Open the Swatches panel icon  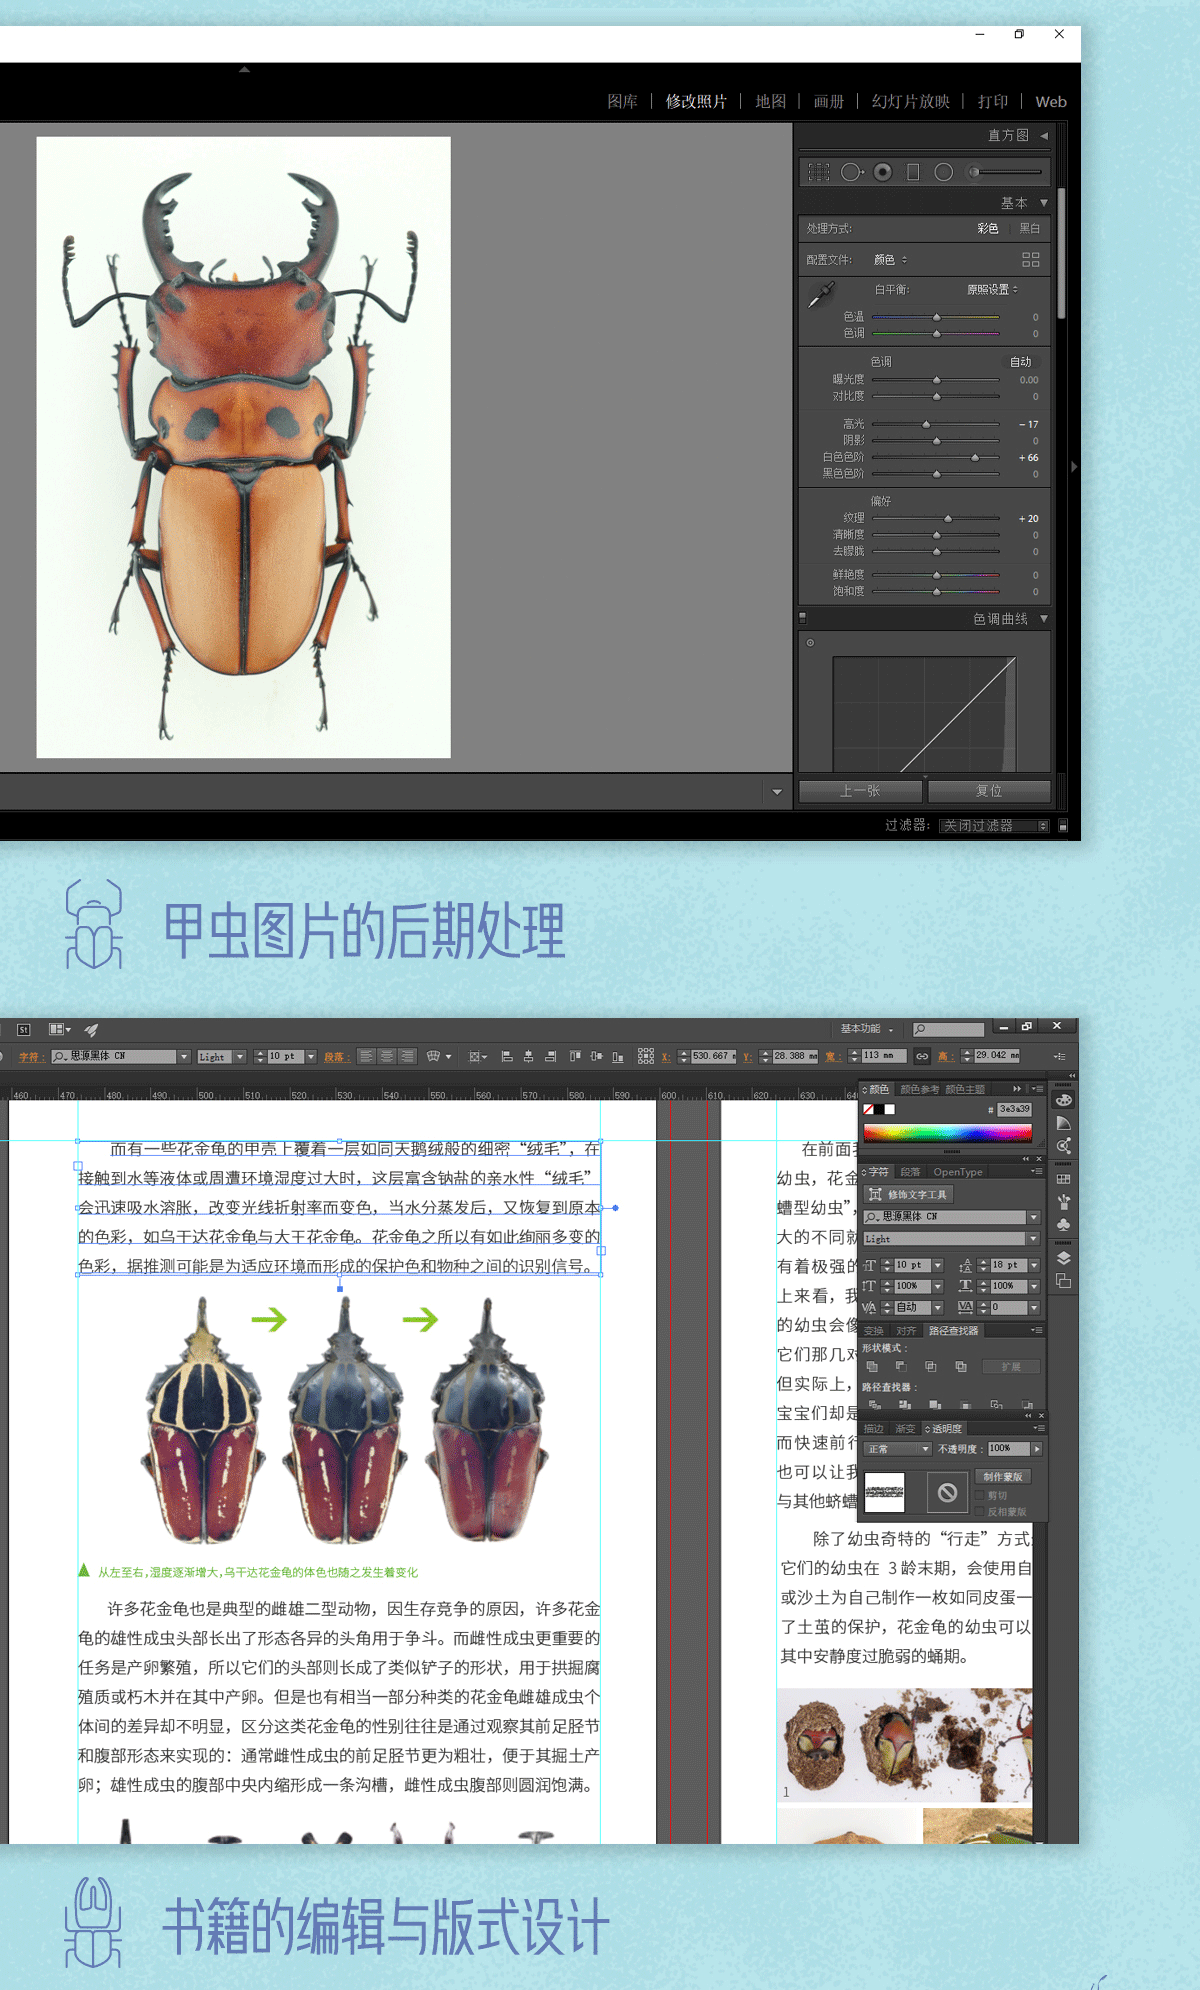1064,1179
